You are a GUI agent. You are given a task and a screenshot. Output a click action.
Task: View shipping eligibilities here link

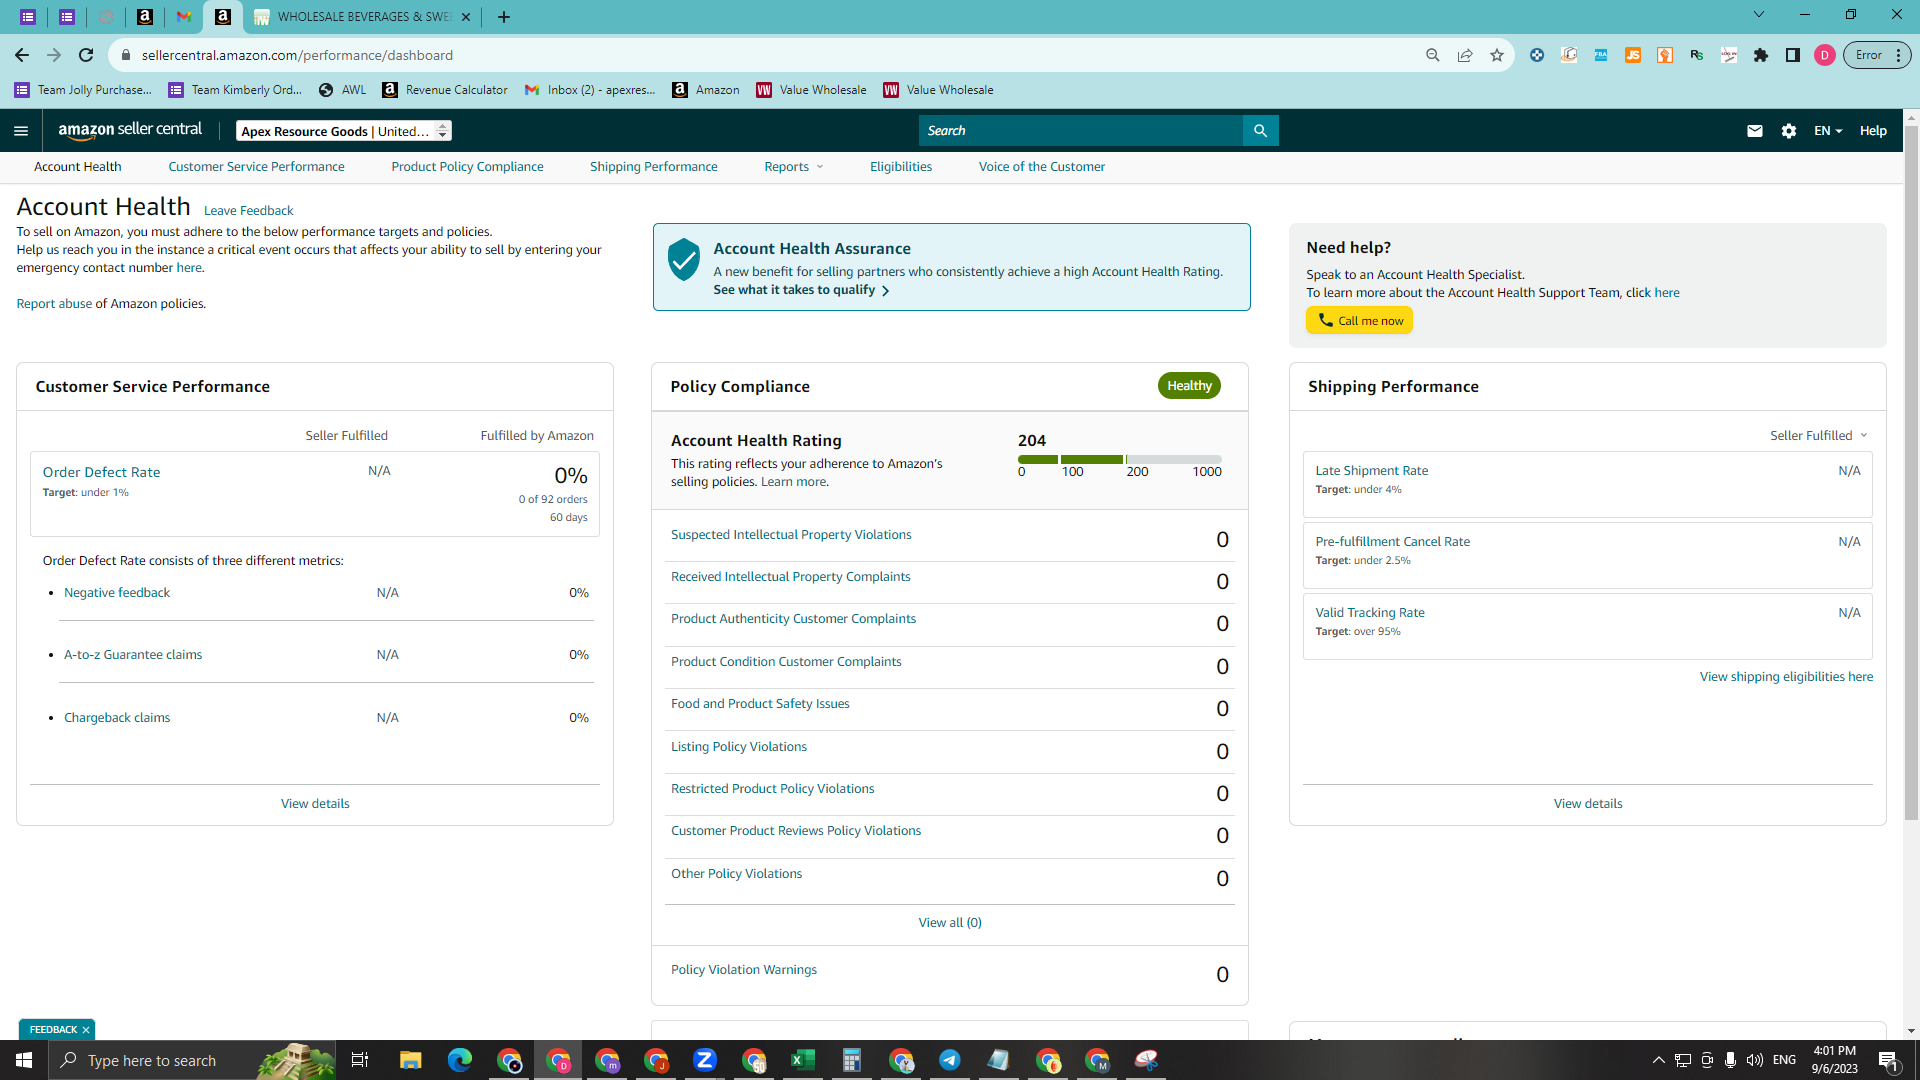coord(1786,677)
